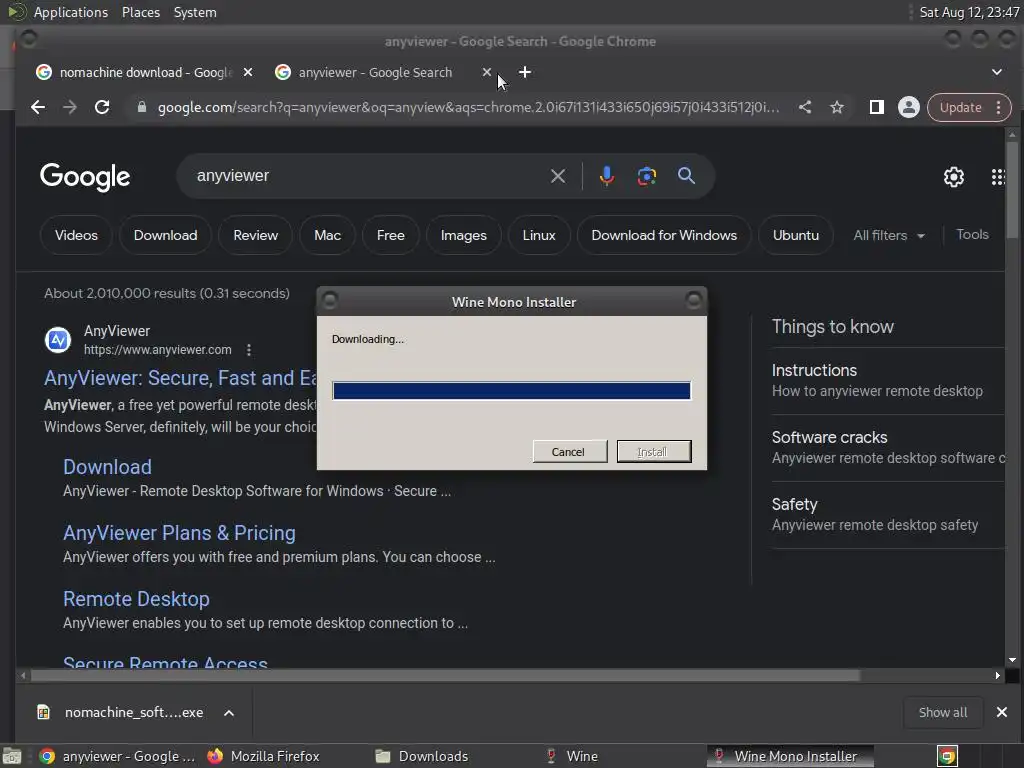Apply the Linux filter chip
The height and width of the screenshot is (768, 1024).
[x=539, y=235]
